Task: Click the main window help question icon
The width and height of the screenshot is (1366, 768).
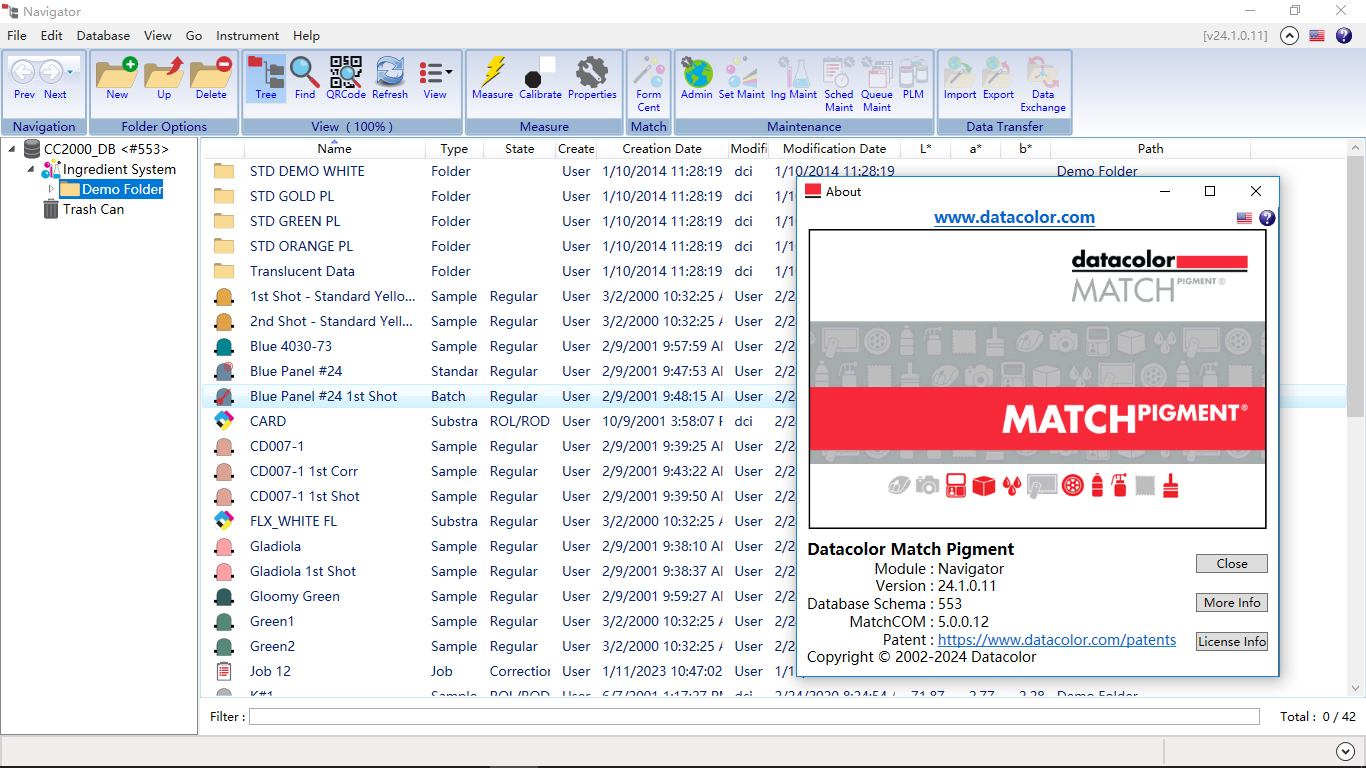Action: (x=1344, y=35)
